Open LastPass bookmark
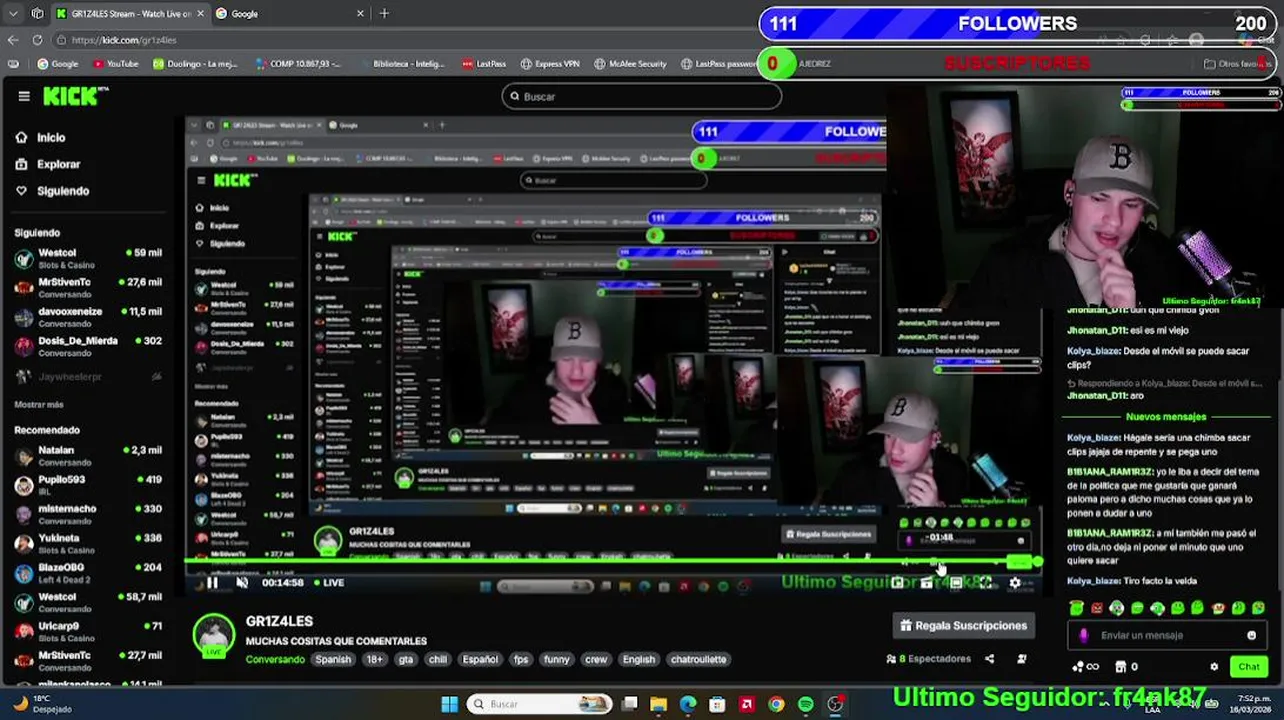Image resolution: width=1284 pixels, height=720 pixels. tap(484, 64)
